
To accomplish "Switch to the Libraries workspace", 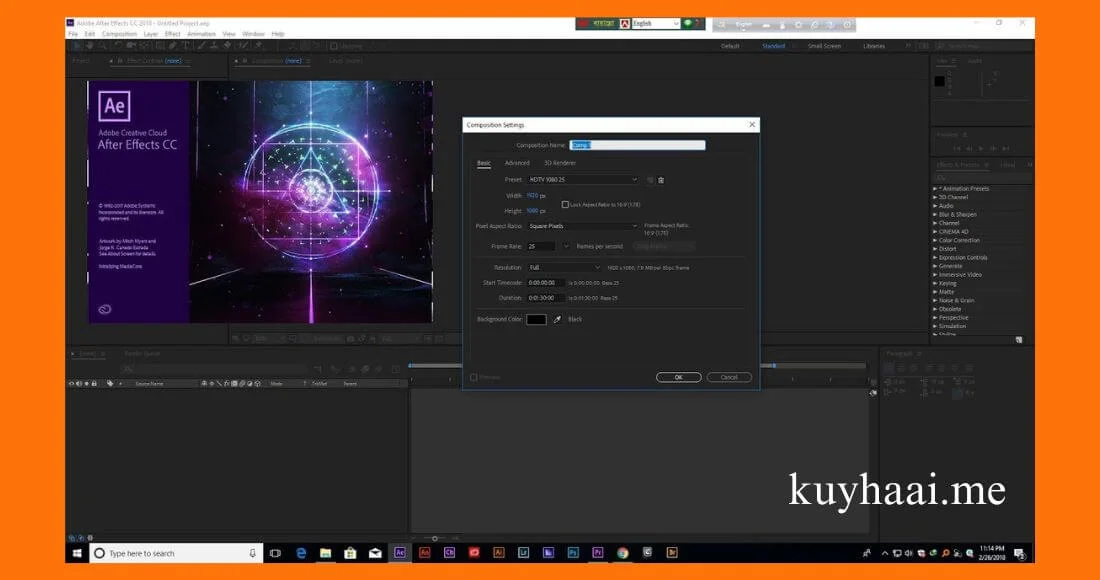I will 874,46.
